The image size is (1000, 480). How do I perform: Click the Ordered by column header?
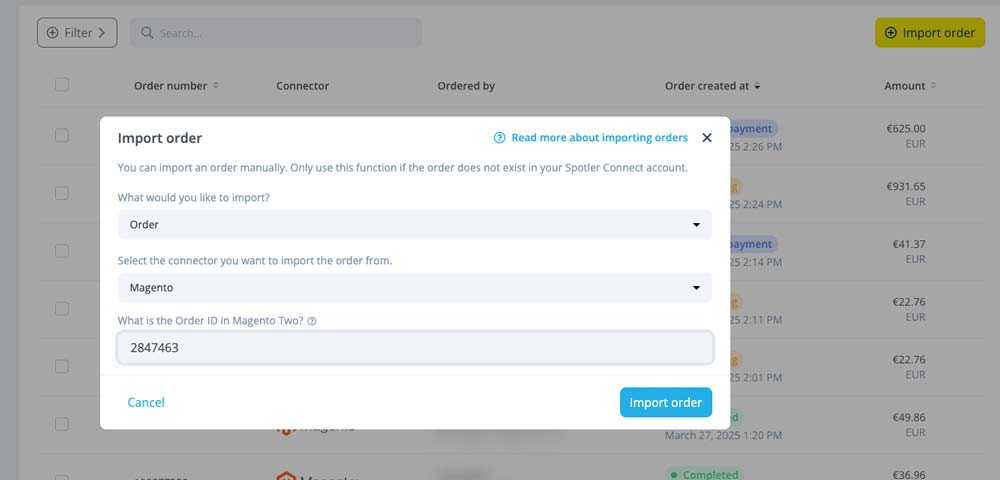pyautogui.click(x=466, y=85)
